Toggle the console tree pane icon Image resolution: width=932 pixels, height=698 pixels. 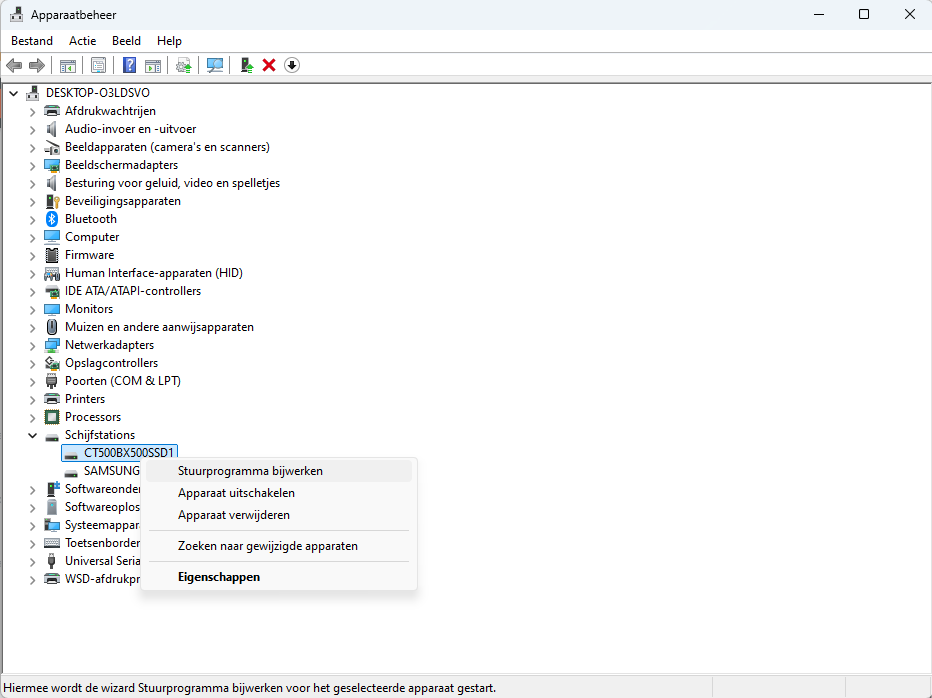68,65
